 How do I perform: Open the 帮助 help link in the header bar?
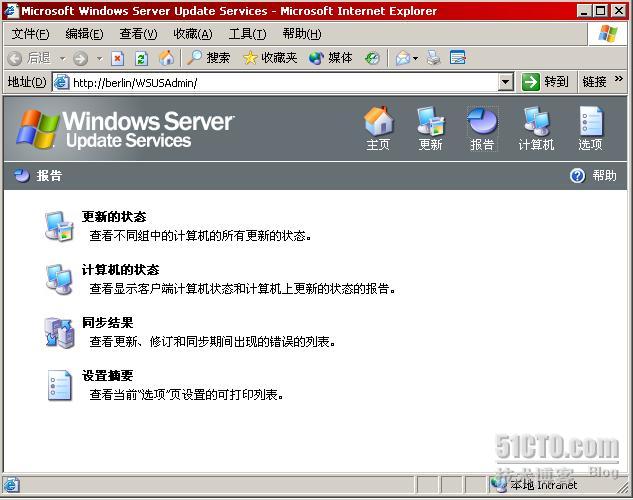coord(604,176)
